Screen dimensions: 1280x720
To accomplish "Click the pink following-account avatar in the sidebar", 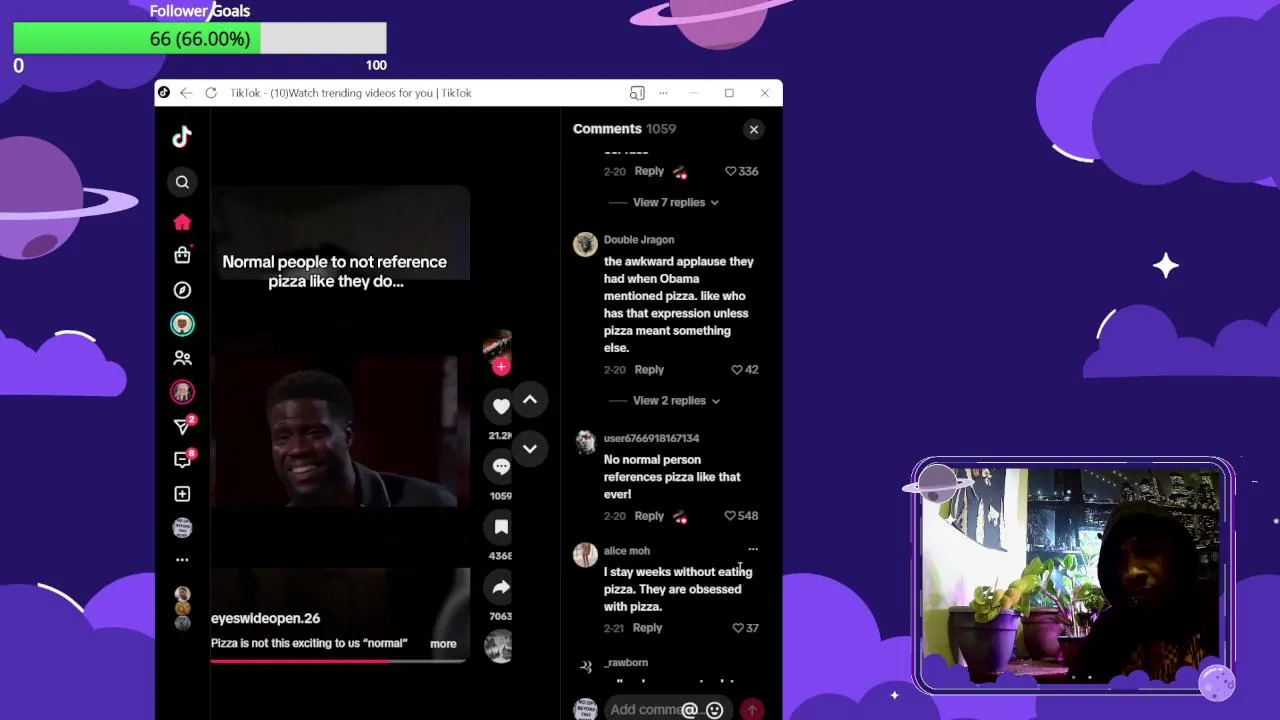I will pyautogui.click(x=182, y=392).
